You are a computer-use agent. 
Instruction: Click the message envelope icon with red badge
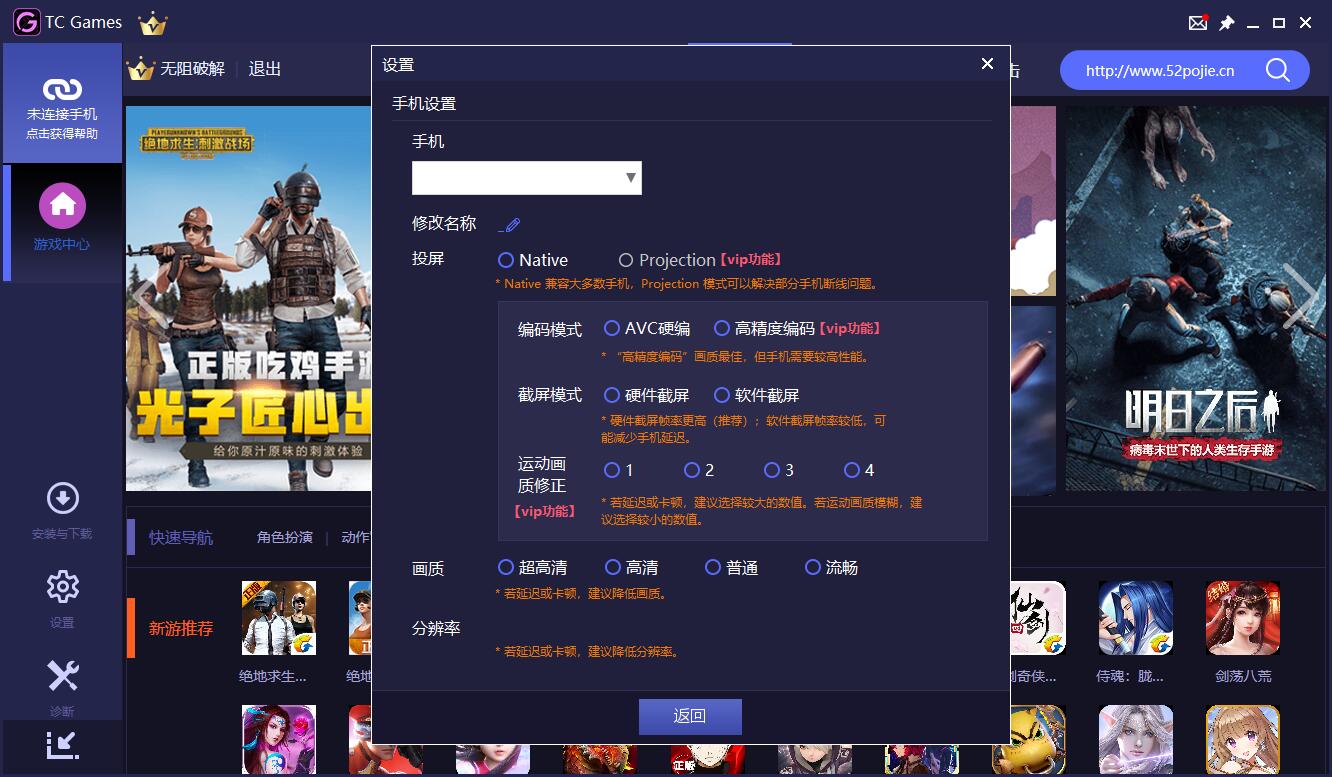(x=1198, y=21)
